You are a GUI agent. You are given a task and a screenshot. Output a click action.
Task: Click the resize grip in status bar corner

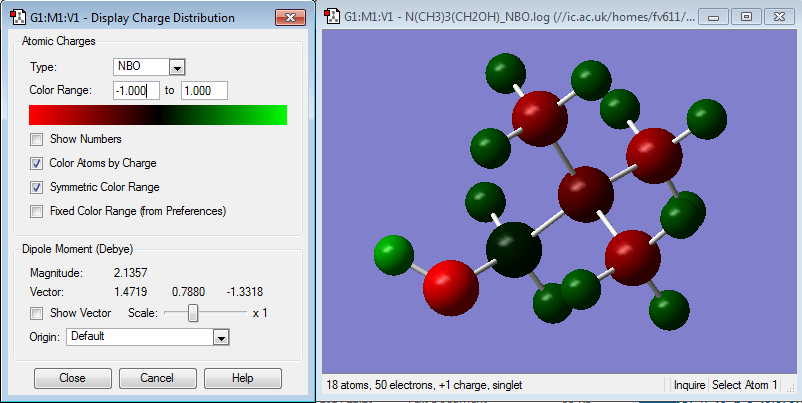(x=791, y=387)
